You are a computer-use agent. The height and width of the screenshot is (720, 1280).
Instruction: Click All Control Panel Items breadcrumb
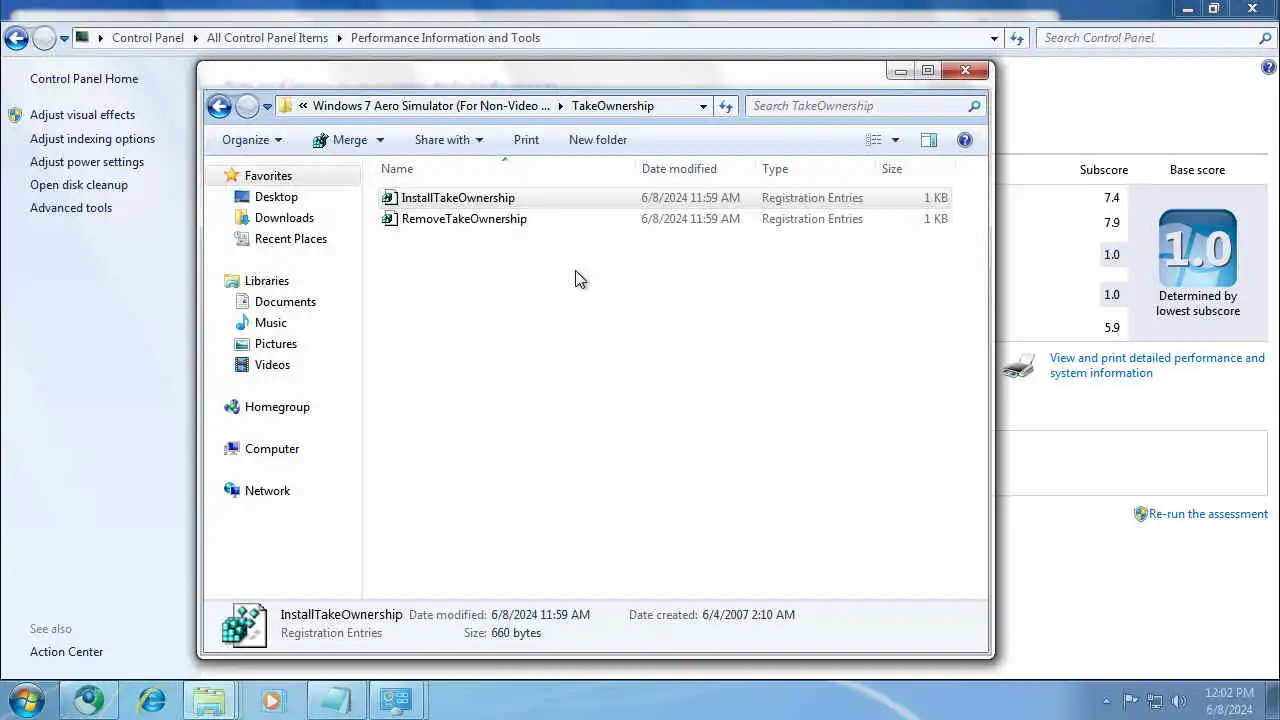(267, 38)
